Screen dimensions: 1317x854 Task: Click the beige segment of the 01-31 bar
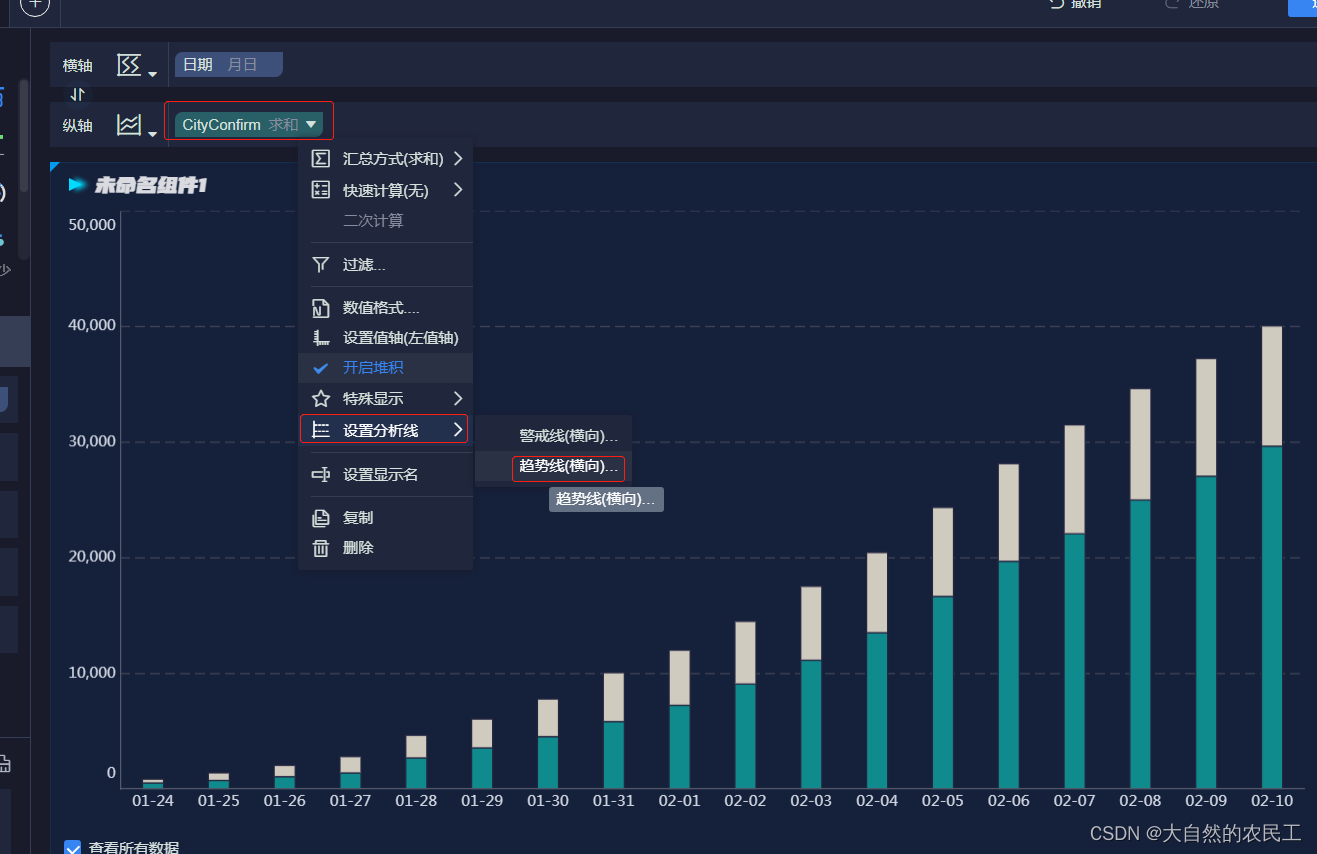click(x=614, y=698)
